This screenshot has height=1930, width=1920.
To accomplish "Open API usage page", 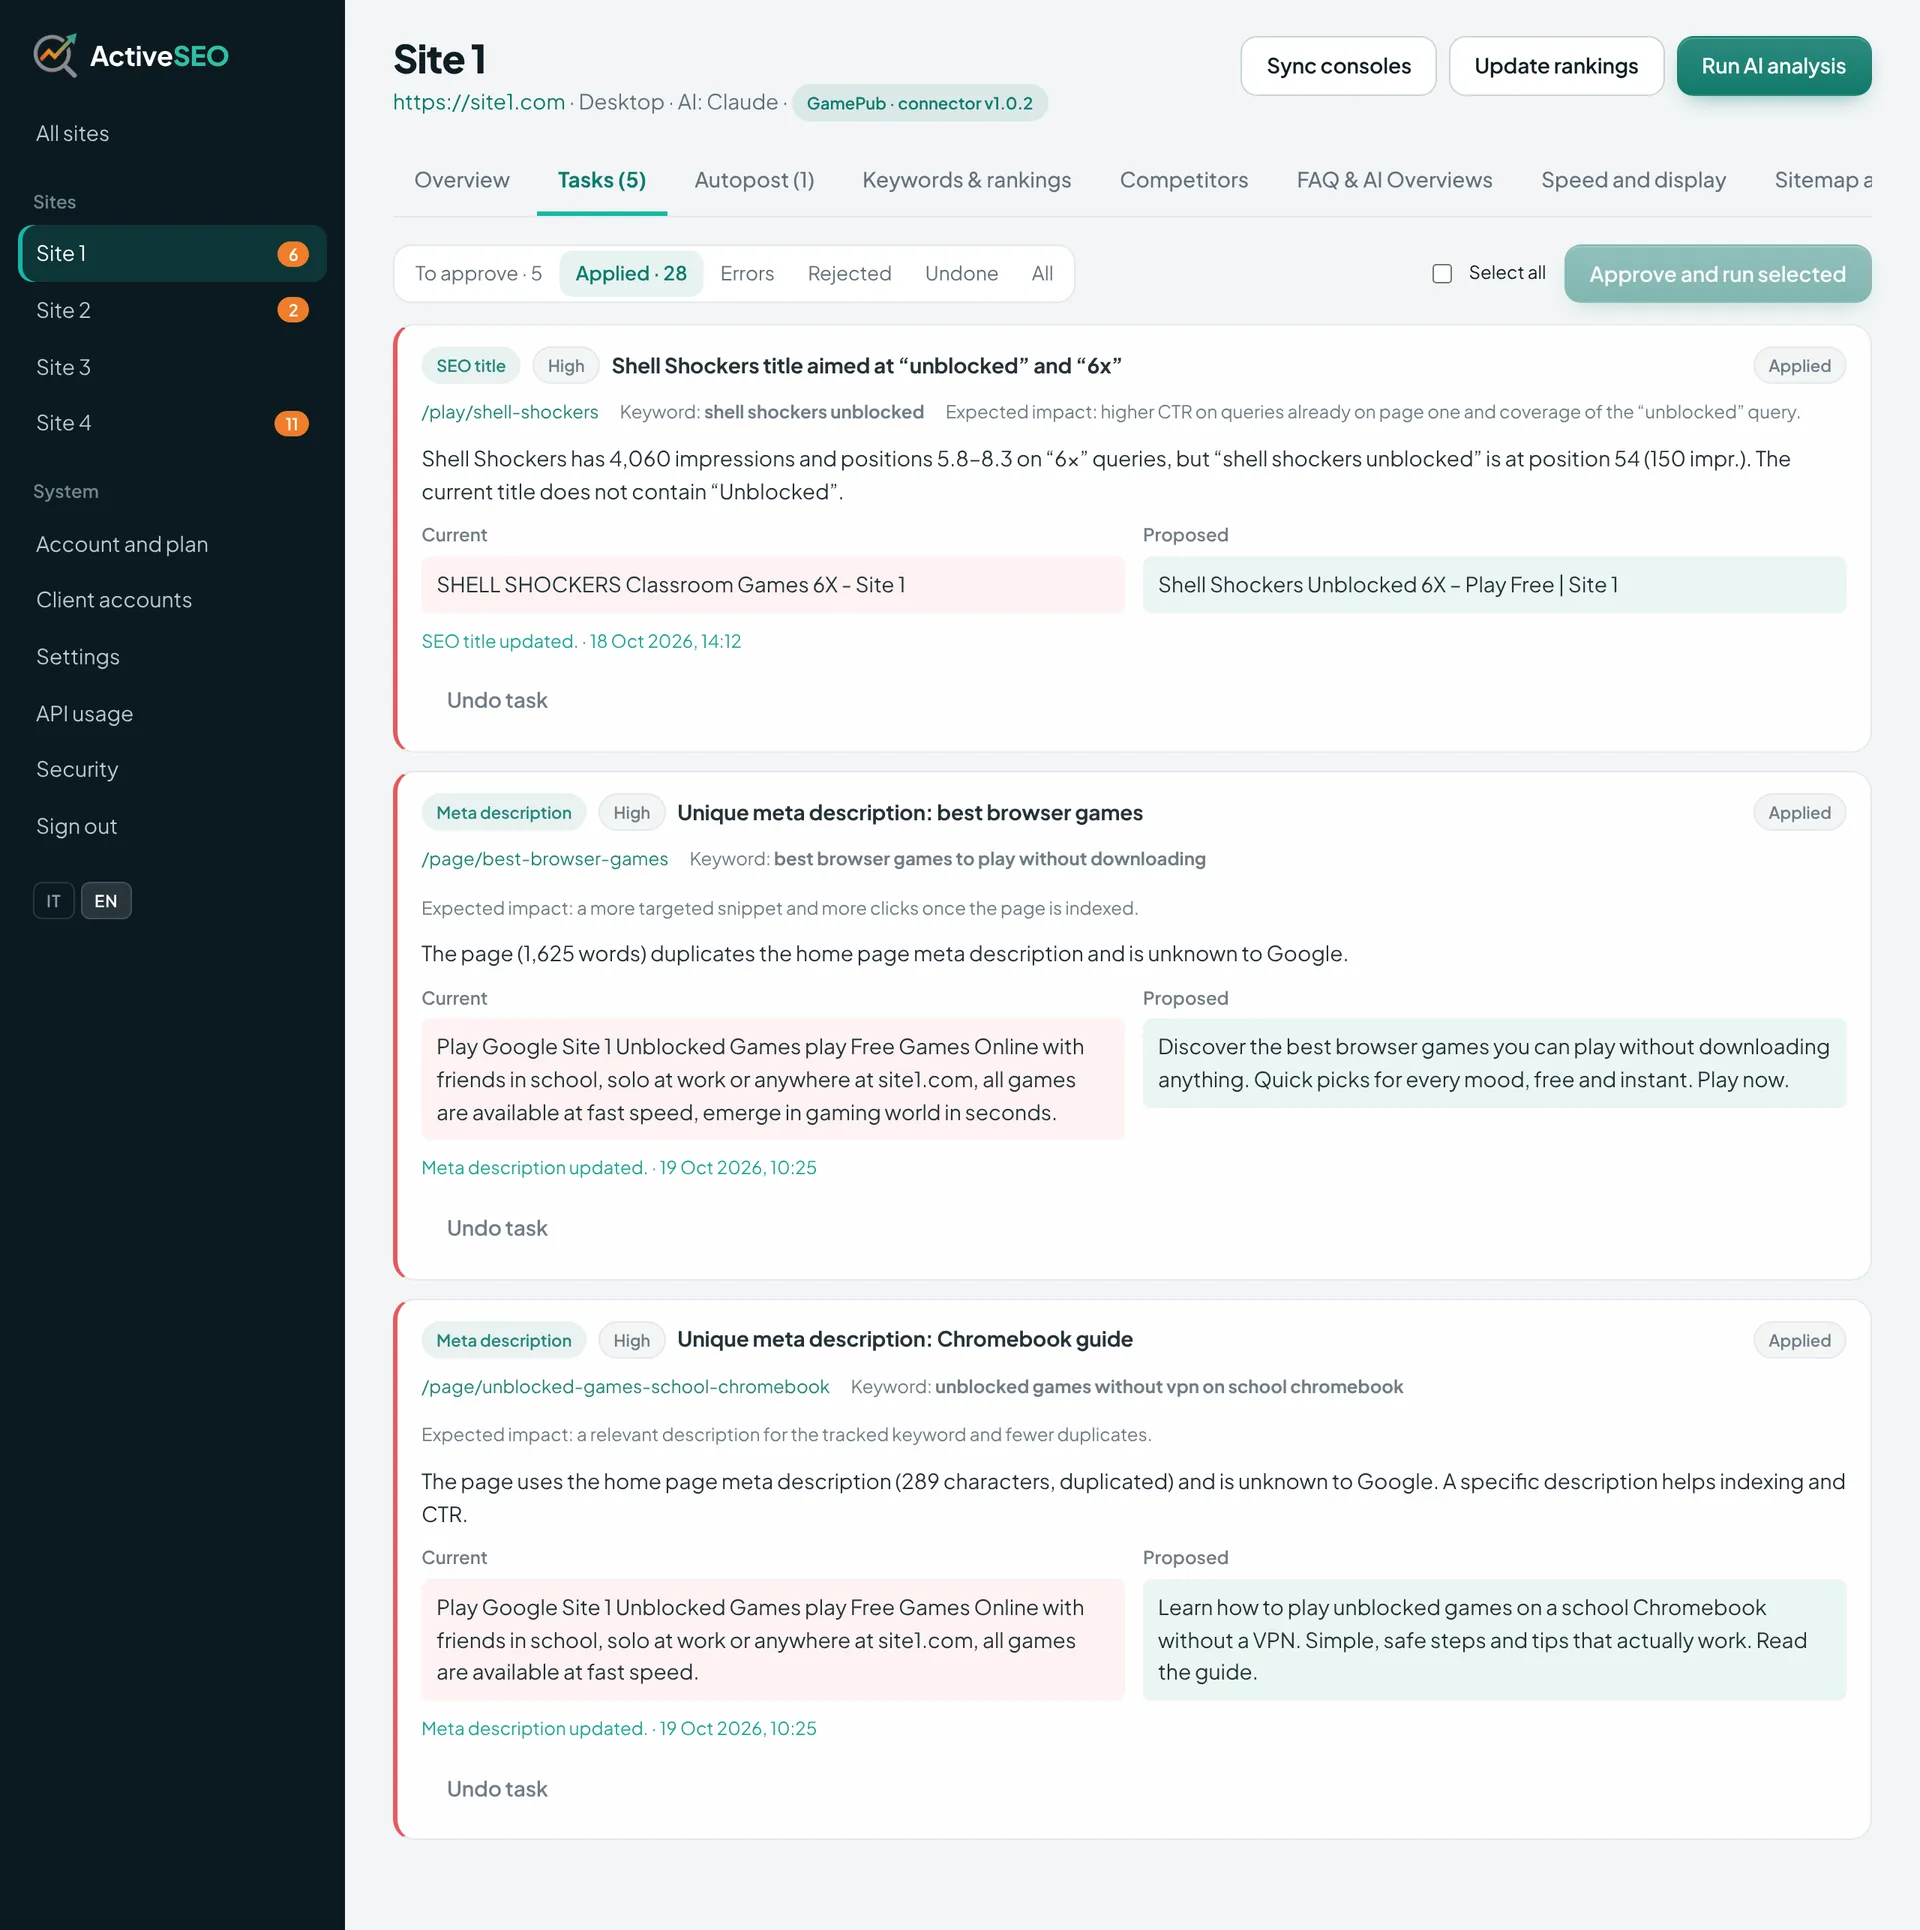I will tap(172, 714).
